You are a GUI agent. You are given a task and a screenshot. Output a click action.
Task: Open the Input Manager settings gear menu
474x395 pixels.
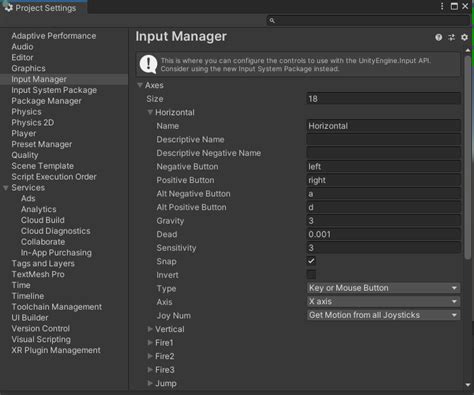tap(464, 37)
